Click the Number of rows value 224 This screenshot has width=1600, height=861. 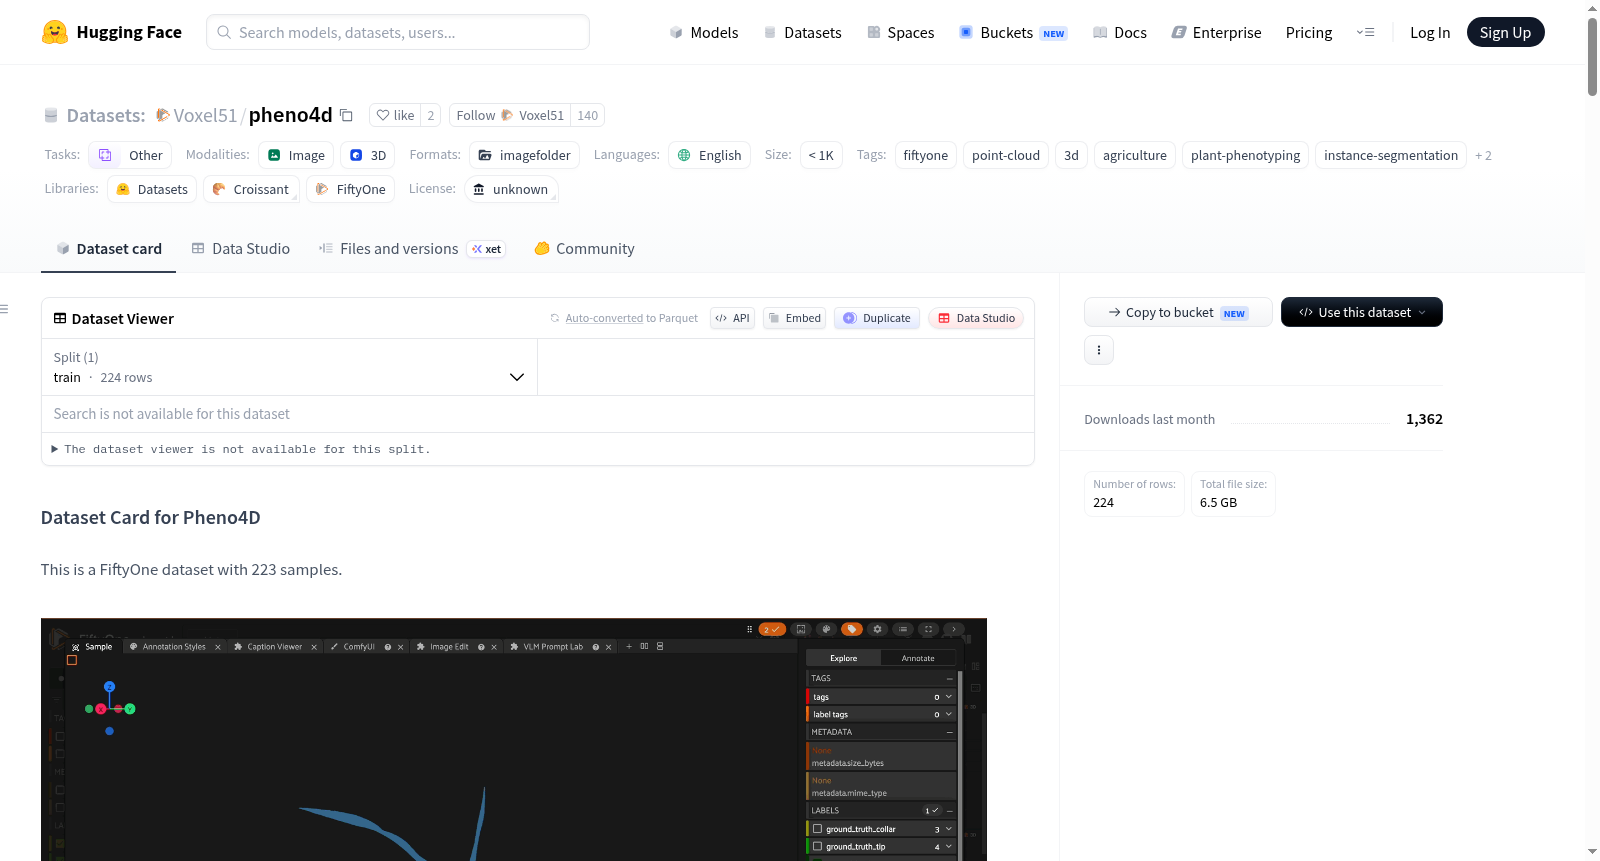(1103, 503)
